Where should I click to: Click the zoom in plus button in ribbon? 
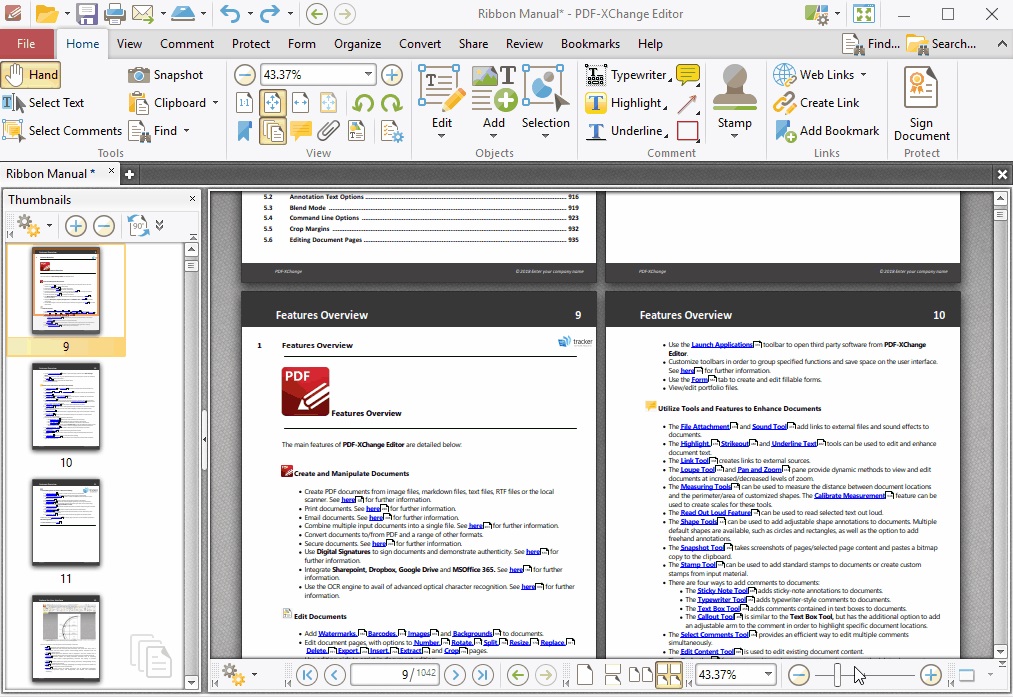click(x=392, y=75)
